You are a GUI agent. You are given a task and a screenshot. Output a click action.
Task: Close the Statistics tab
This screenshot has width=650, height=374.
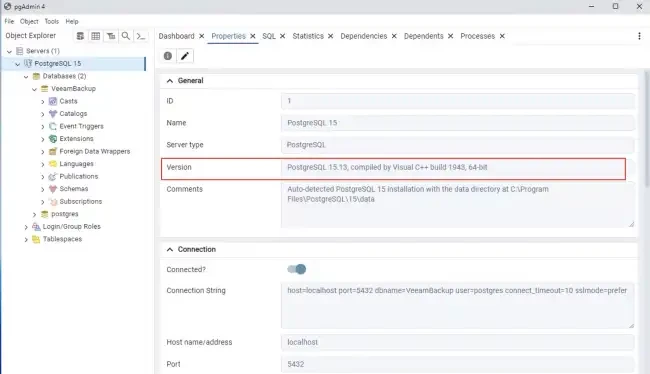(330, 36)
